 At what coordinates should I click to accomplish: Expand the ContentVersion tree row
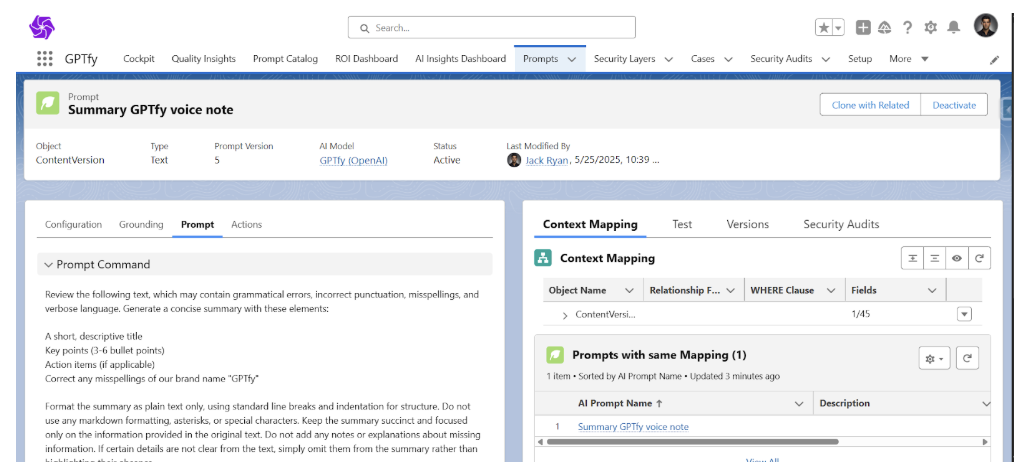(x=564, y=315)
